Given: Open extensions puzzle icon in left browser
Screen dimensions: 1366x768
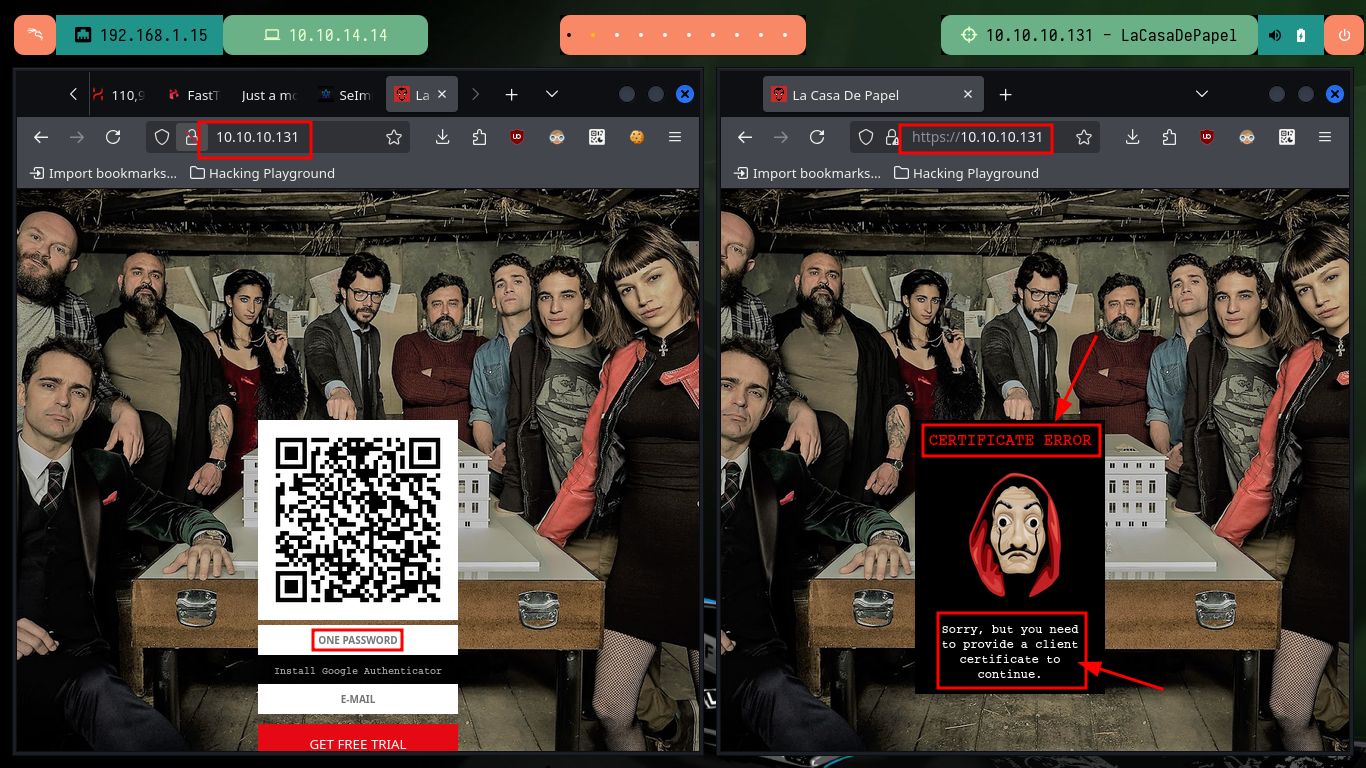Looking at the screenshot, I should coord(479,137).
